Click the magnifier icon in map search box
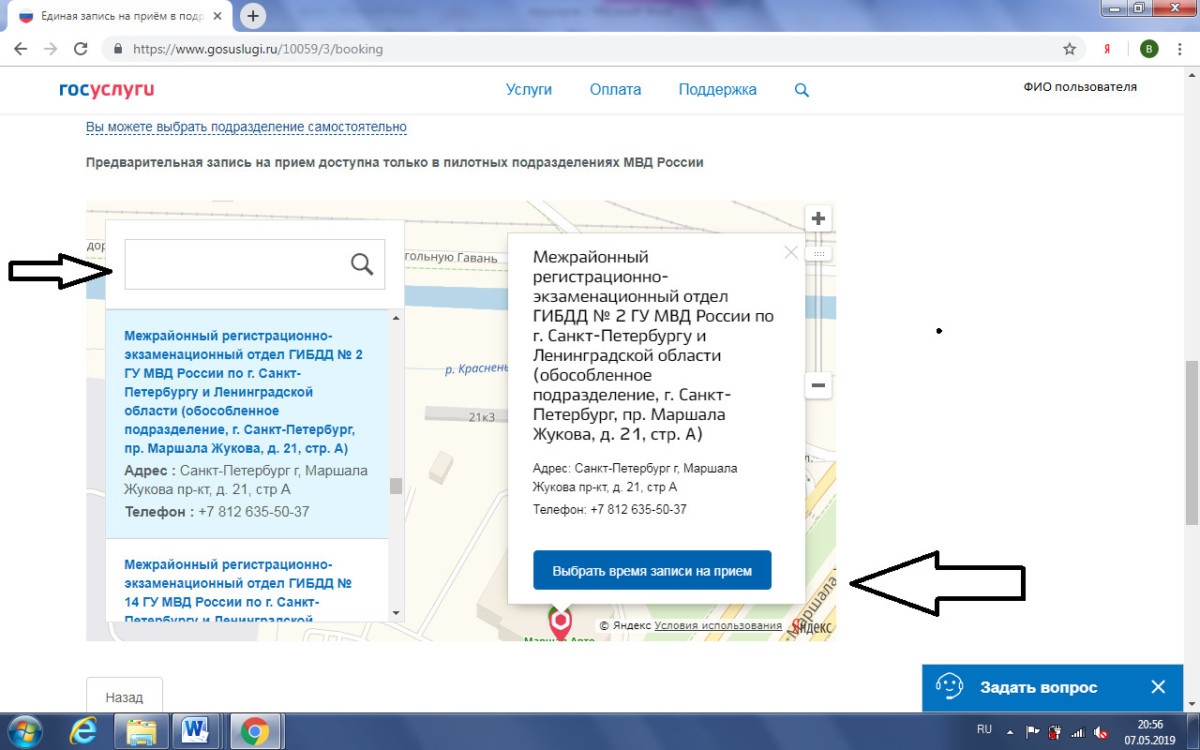The image size is (1200, 750). pyautogui.click(x=362, y=264)
